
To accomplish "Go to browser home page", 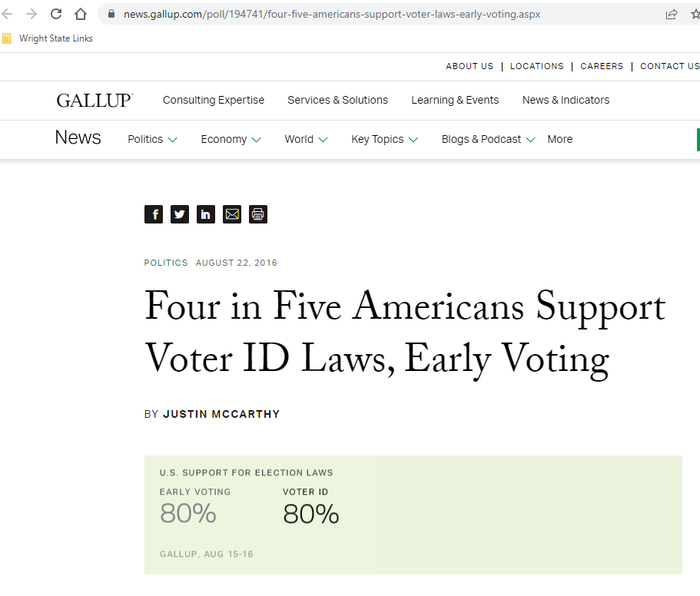I will (x=81, y=14).
